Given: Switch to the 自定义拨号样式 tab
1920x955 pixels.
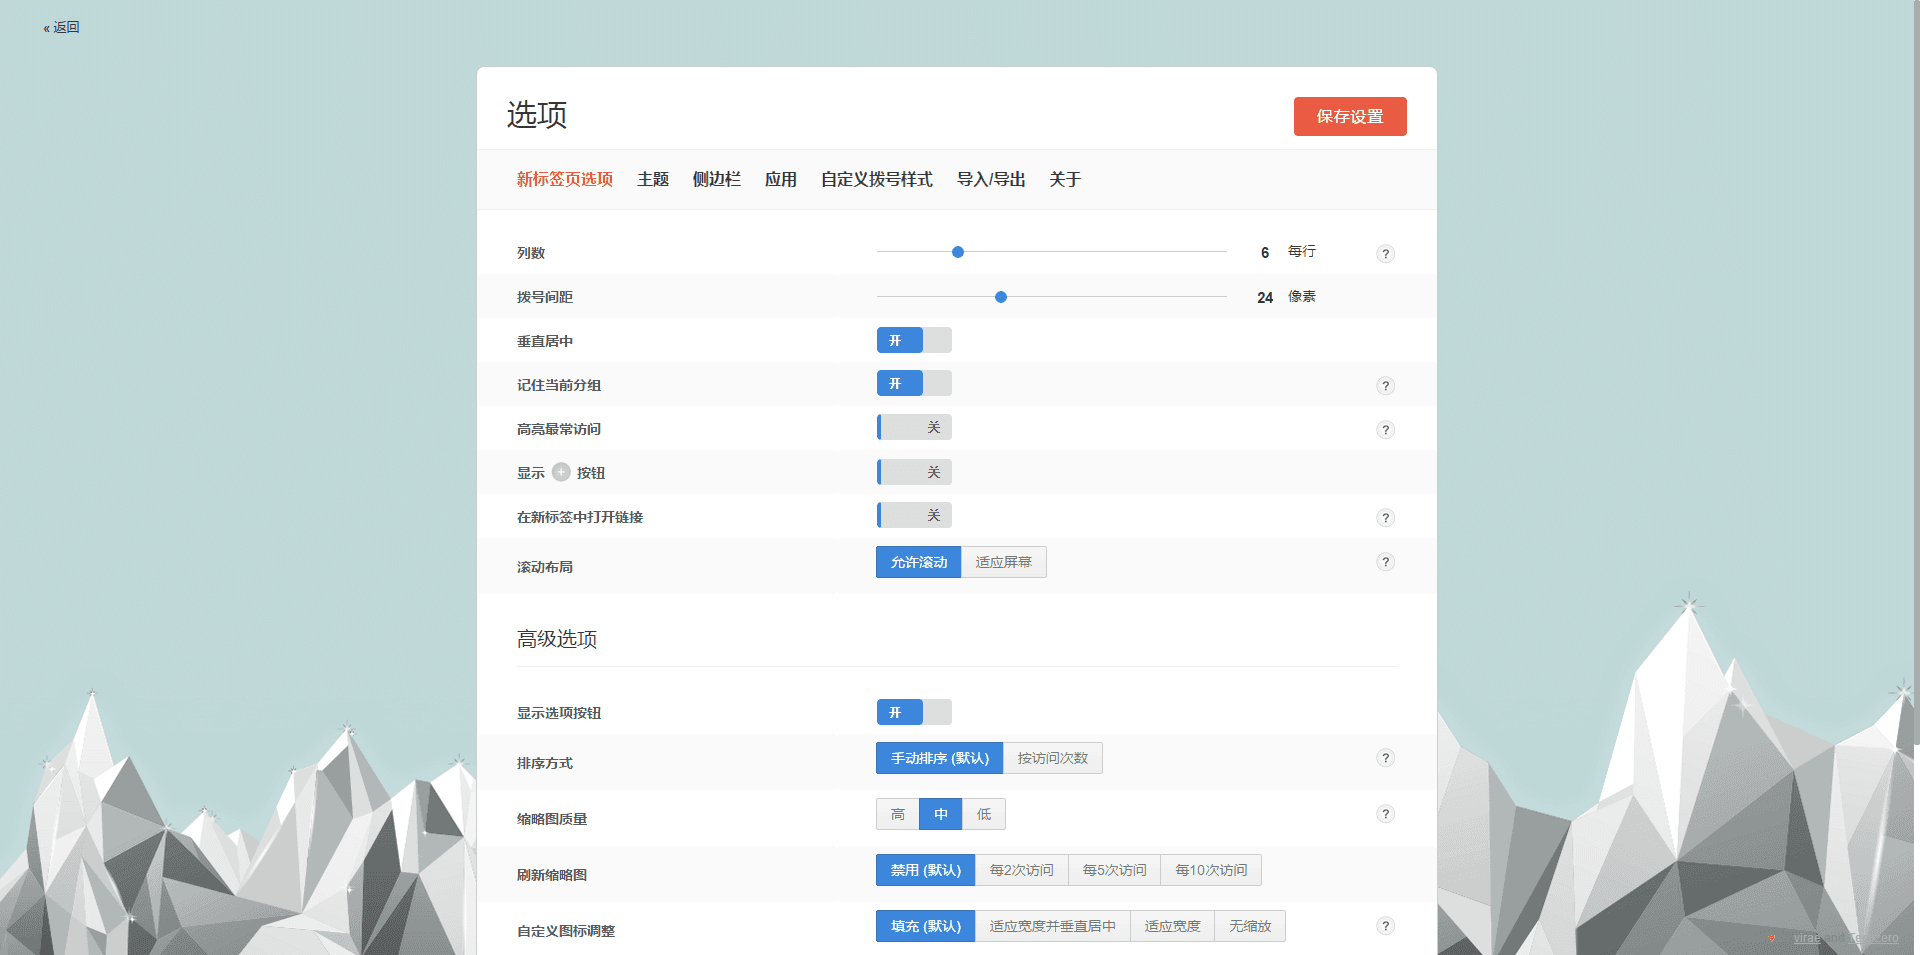Looking at the screenshot, I should 877,179.
